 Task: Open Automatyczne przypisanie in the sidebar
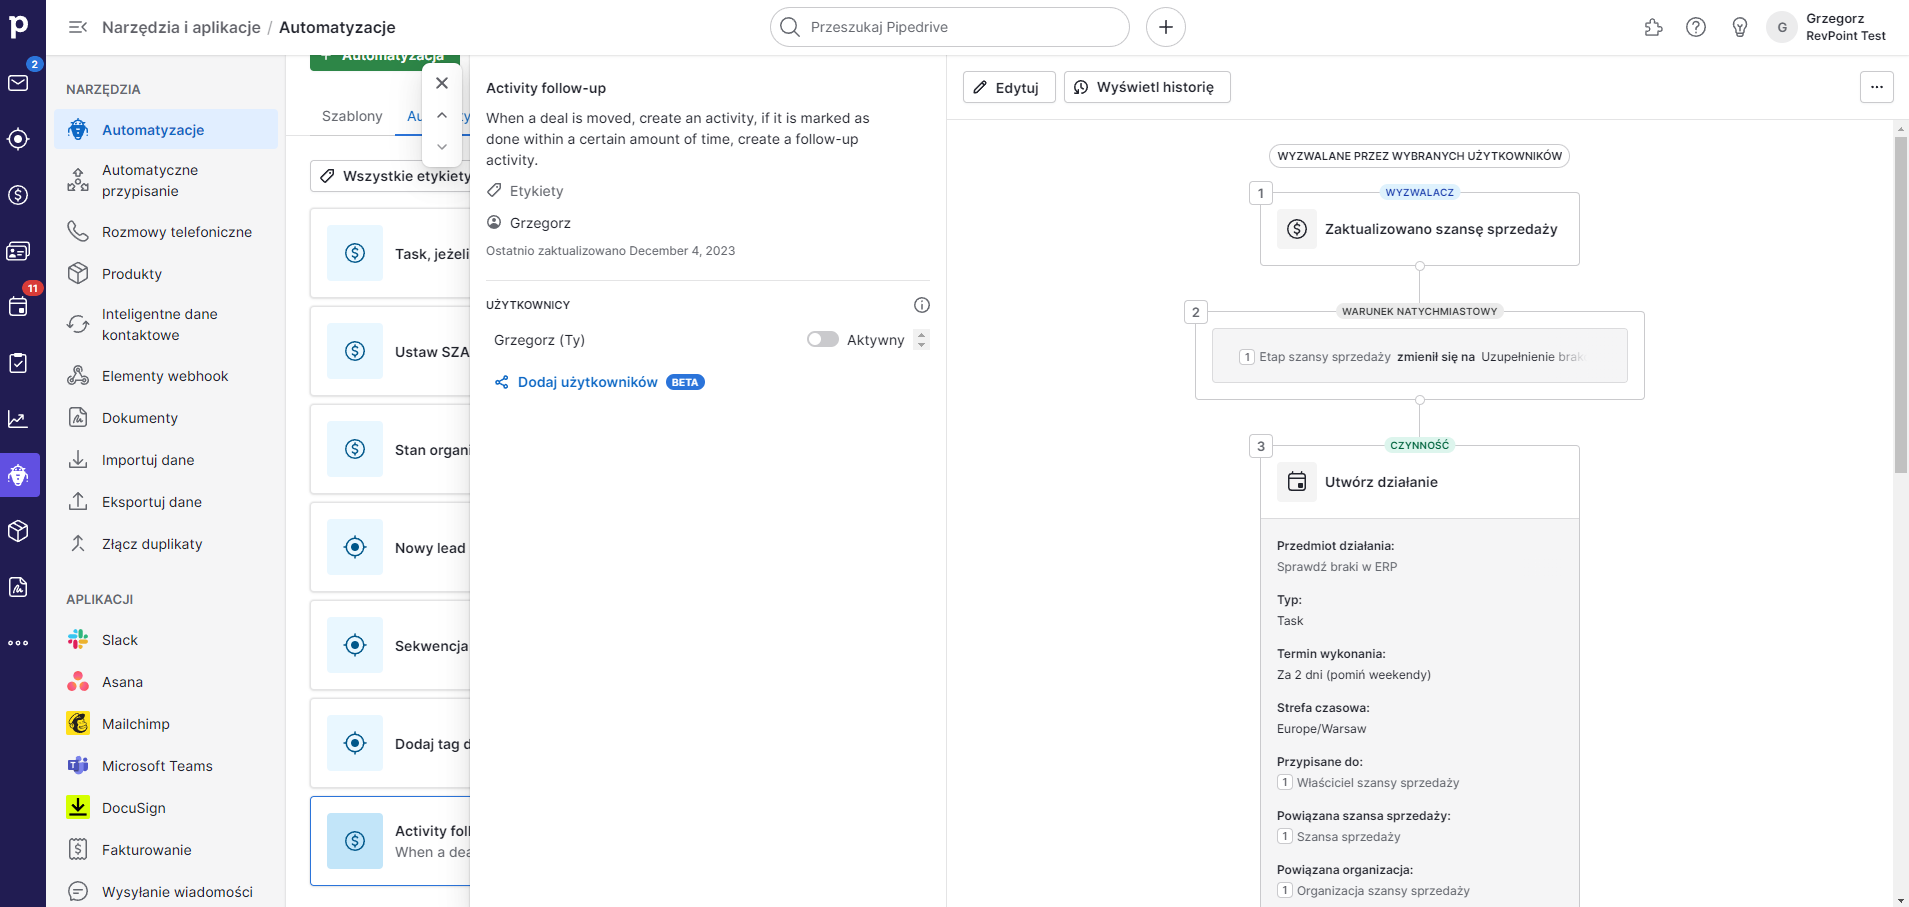[167, 181]
